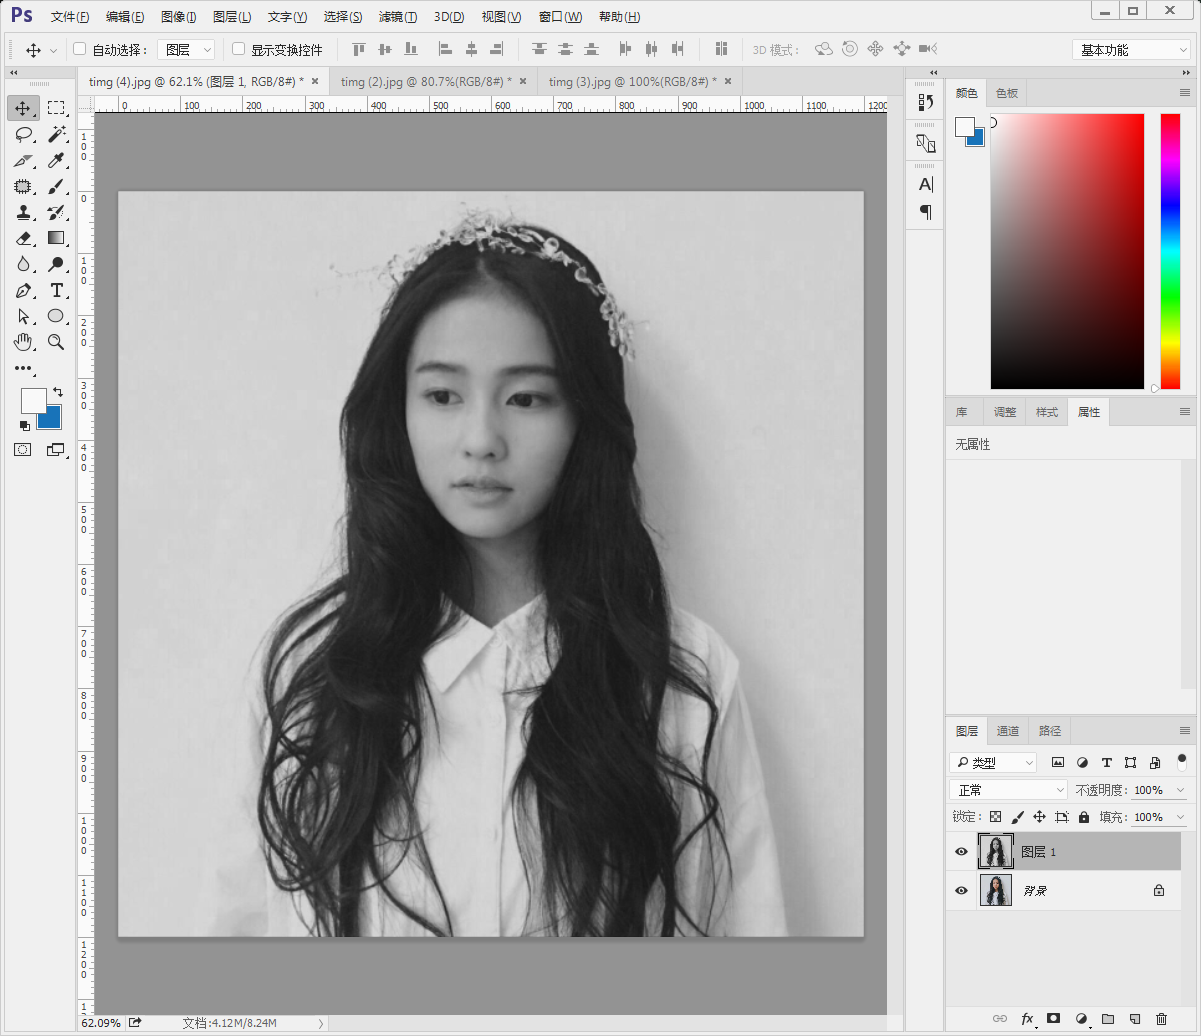Expand the 填充 fill slider arrow
The image size is (1201, 1036).
pyautogui.click(x=1181, y=817)
